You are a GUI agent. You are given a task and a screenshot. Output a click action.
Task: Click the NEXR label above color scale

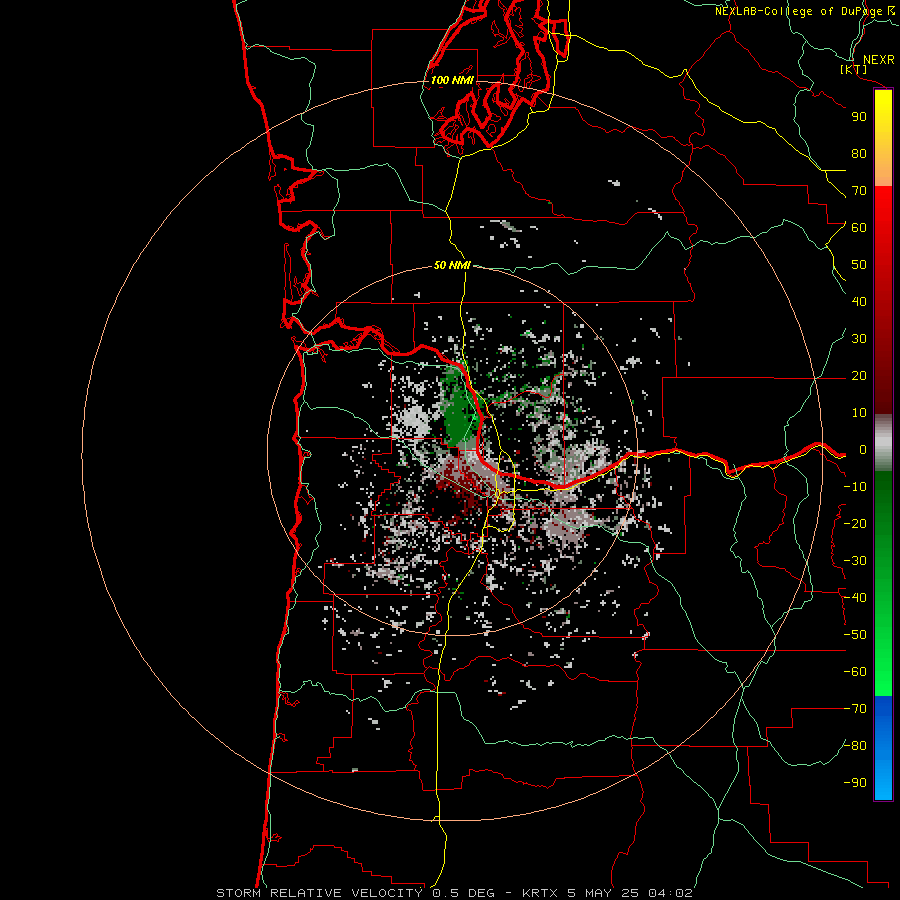point(878,59)
